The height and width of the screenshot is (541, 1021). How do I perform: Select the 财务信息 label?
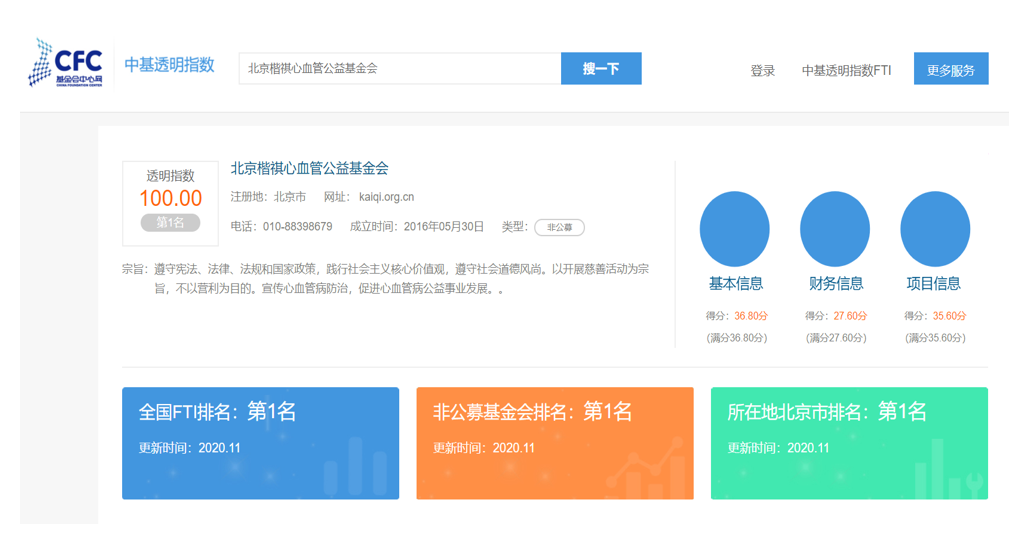pos(836,284)
